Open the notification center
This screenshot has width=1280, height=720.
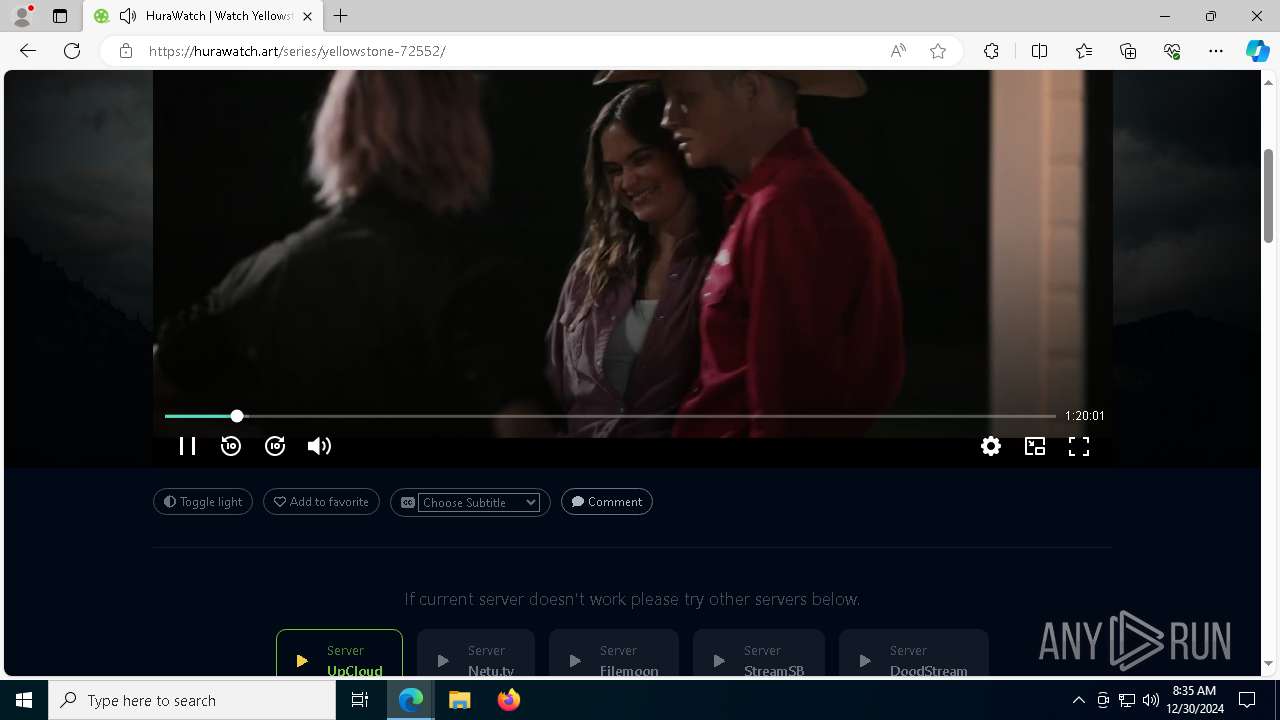[1248, 700]
